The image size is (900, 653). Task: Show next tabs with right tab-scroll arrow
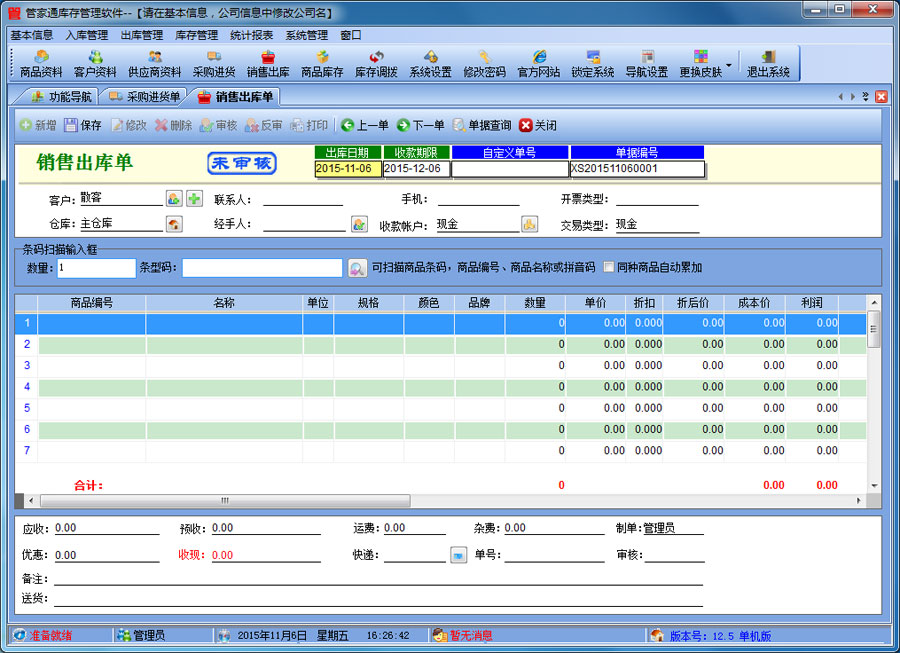click(x=853, y=96)
